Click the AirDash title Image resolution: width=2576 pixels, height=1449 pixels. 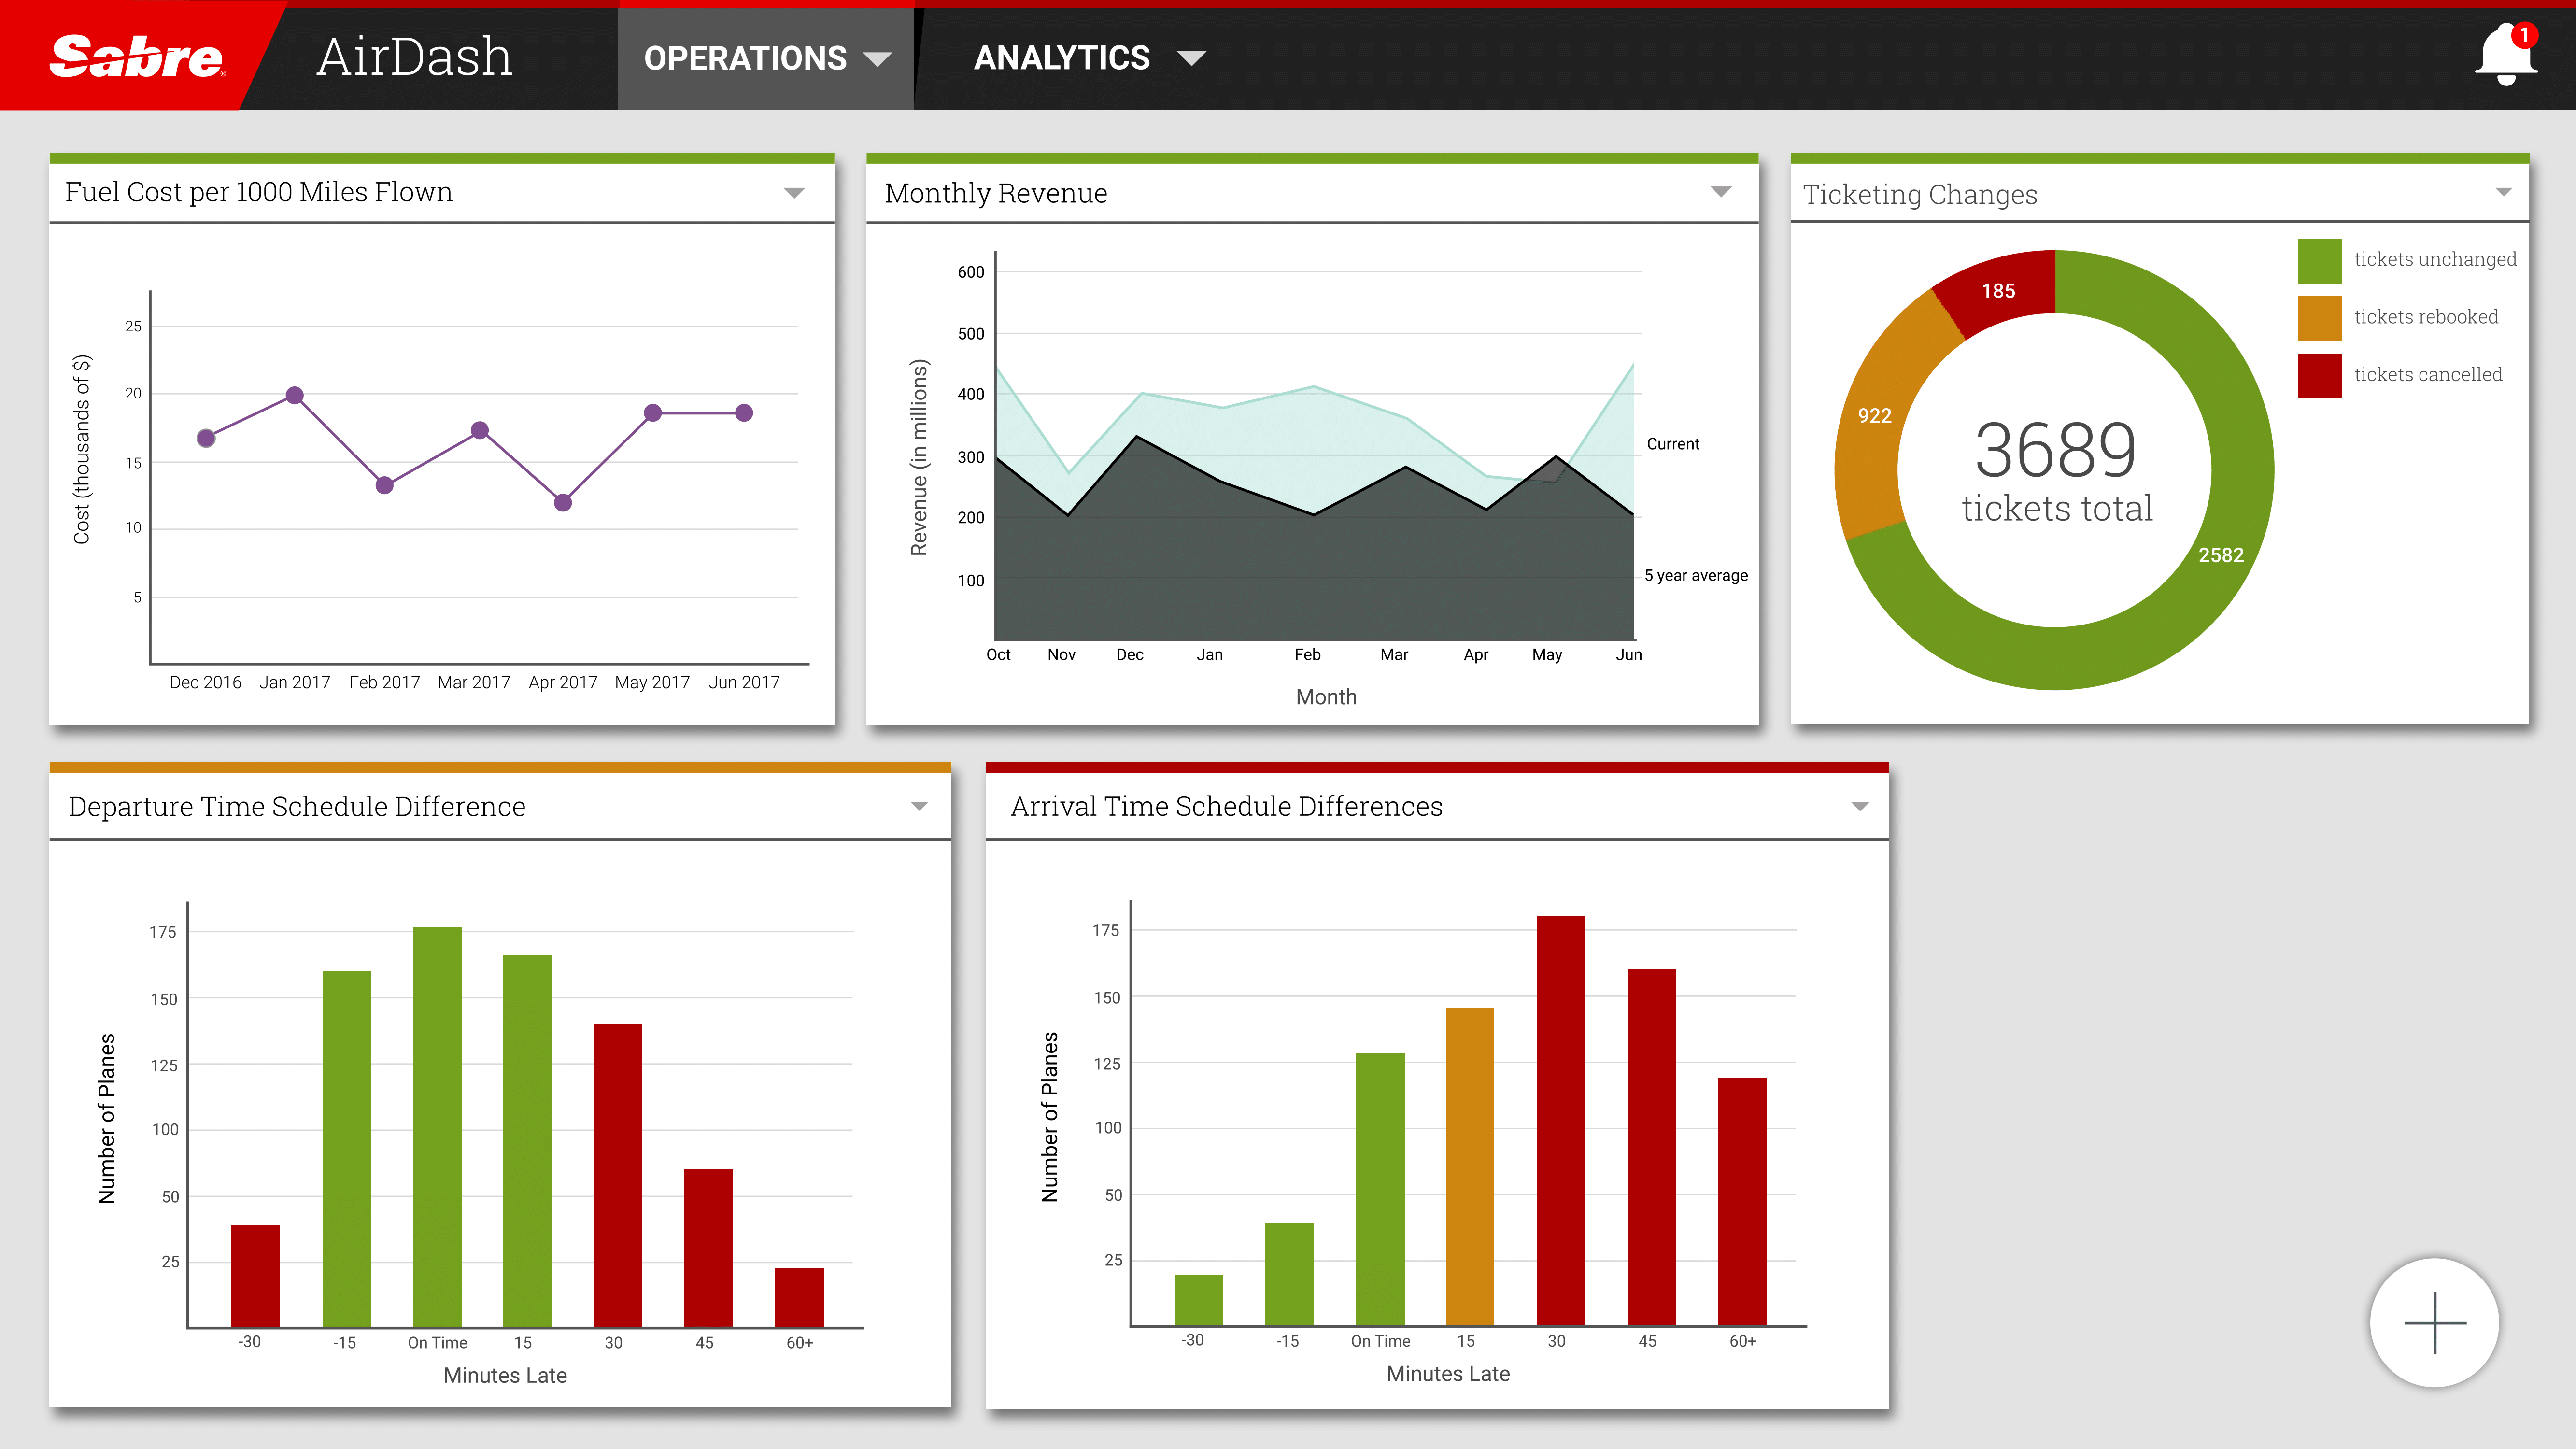click(414, 57)
